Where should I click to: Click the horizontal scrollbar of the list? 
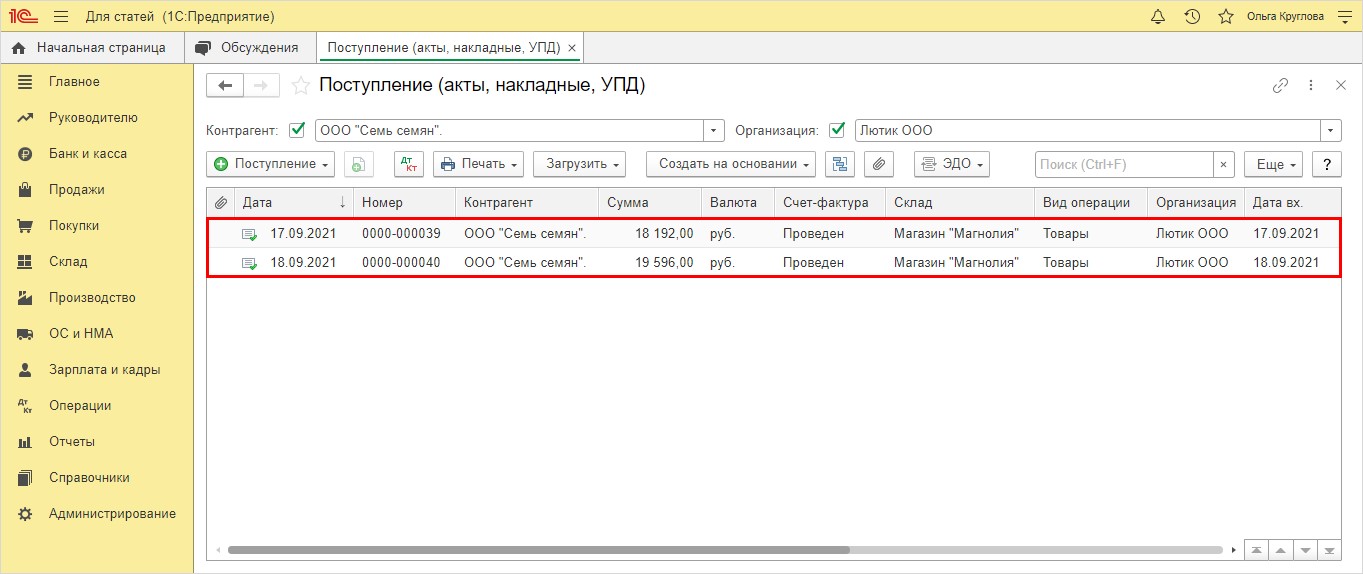[x=538, y=550]
